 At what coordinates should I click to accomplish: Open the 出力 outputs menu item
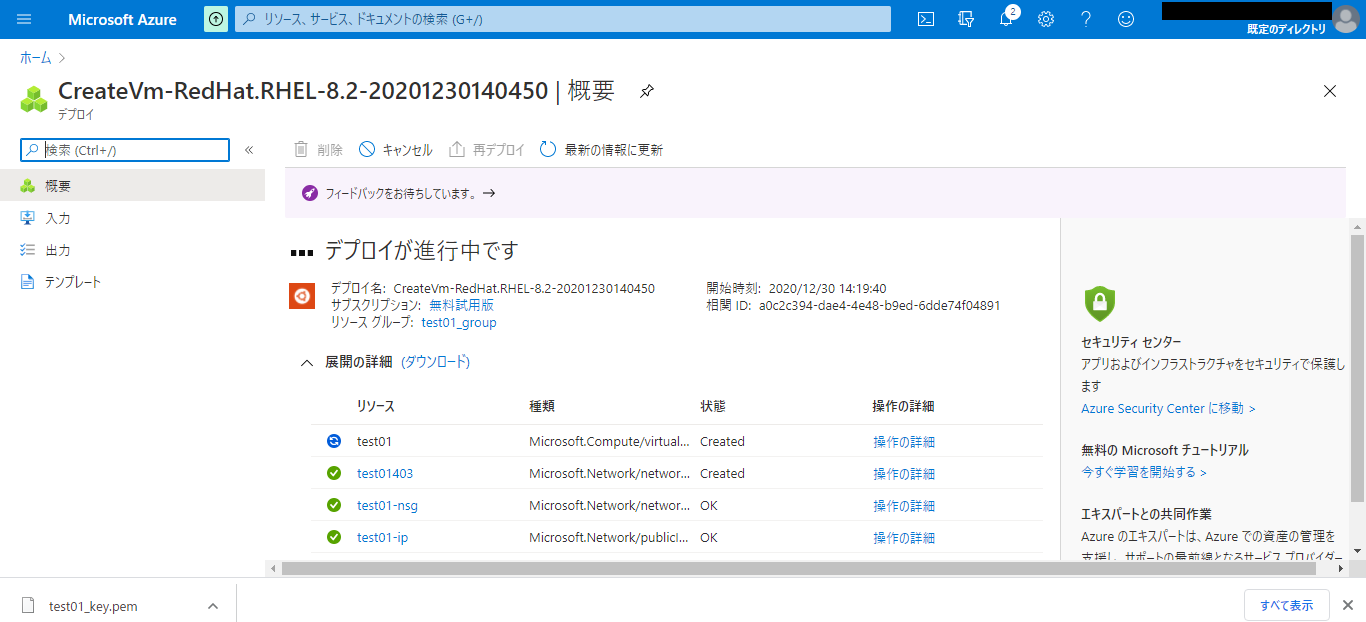point(132,250)
